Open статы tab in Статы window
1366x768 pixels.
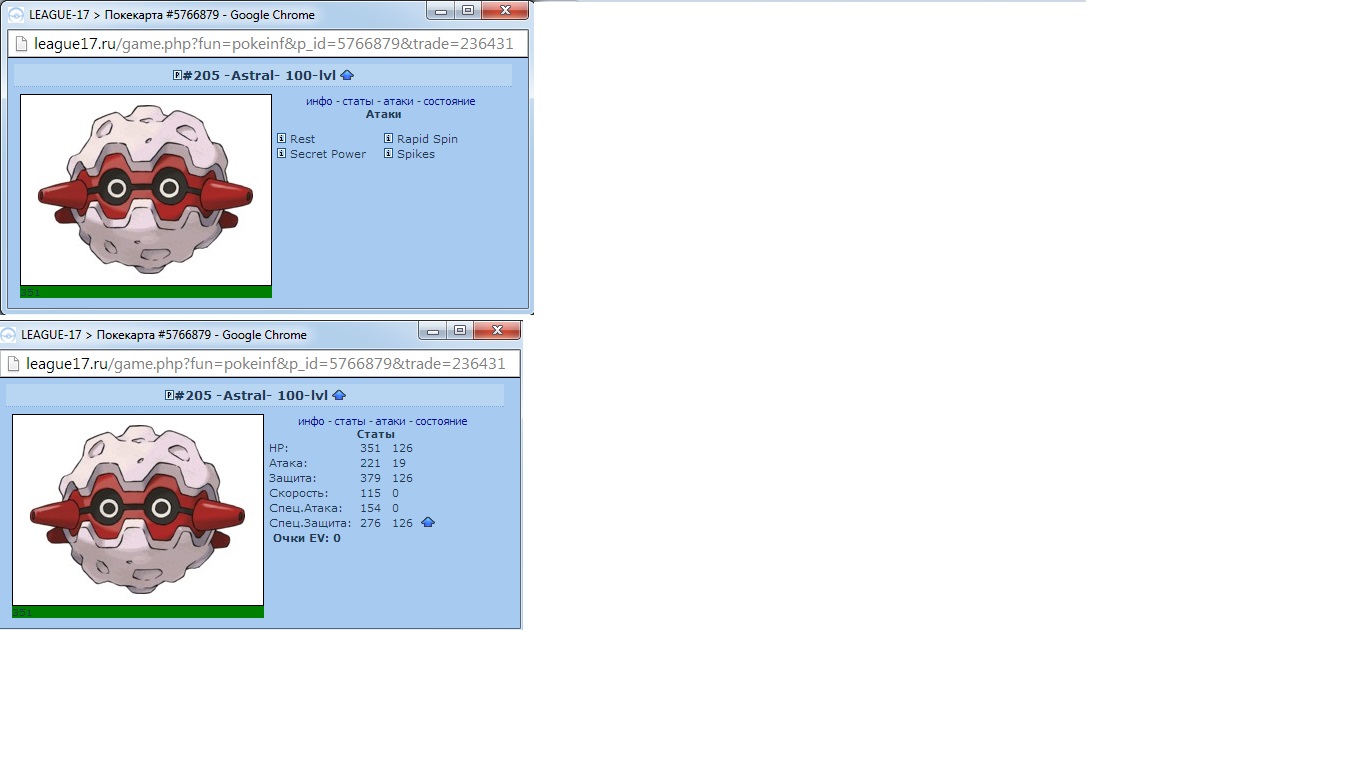tap(350, 421)
